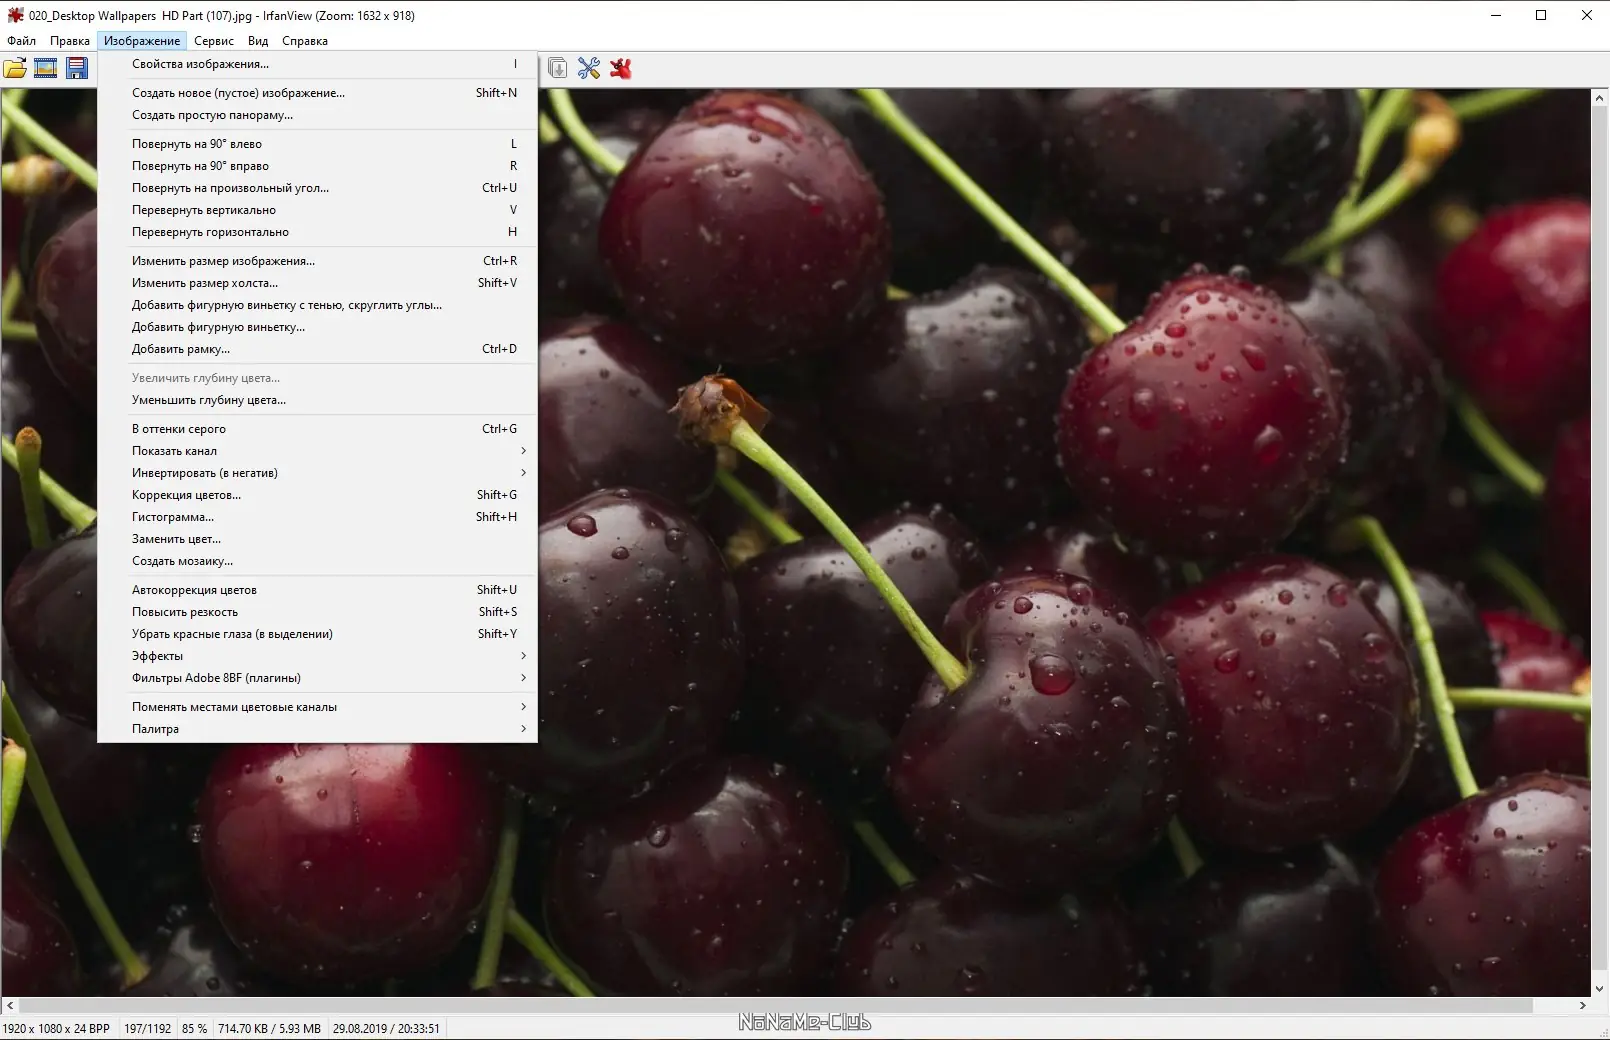Open the Фильтры Adobe 8BF submenu
The height and width of the screenshot is (1040, 1610).
coord(317,678)
